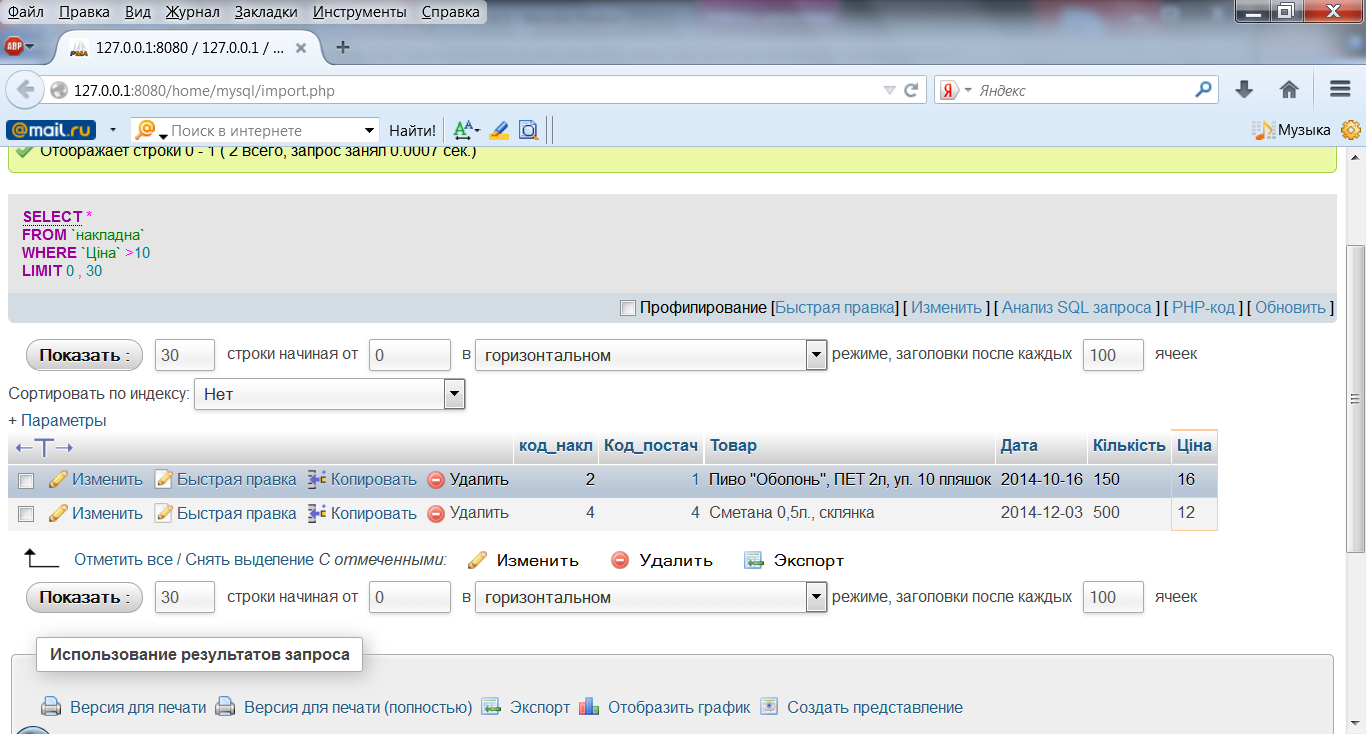Click Копировать for the Пиво row

tap(362, 480)
